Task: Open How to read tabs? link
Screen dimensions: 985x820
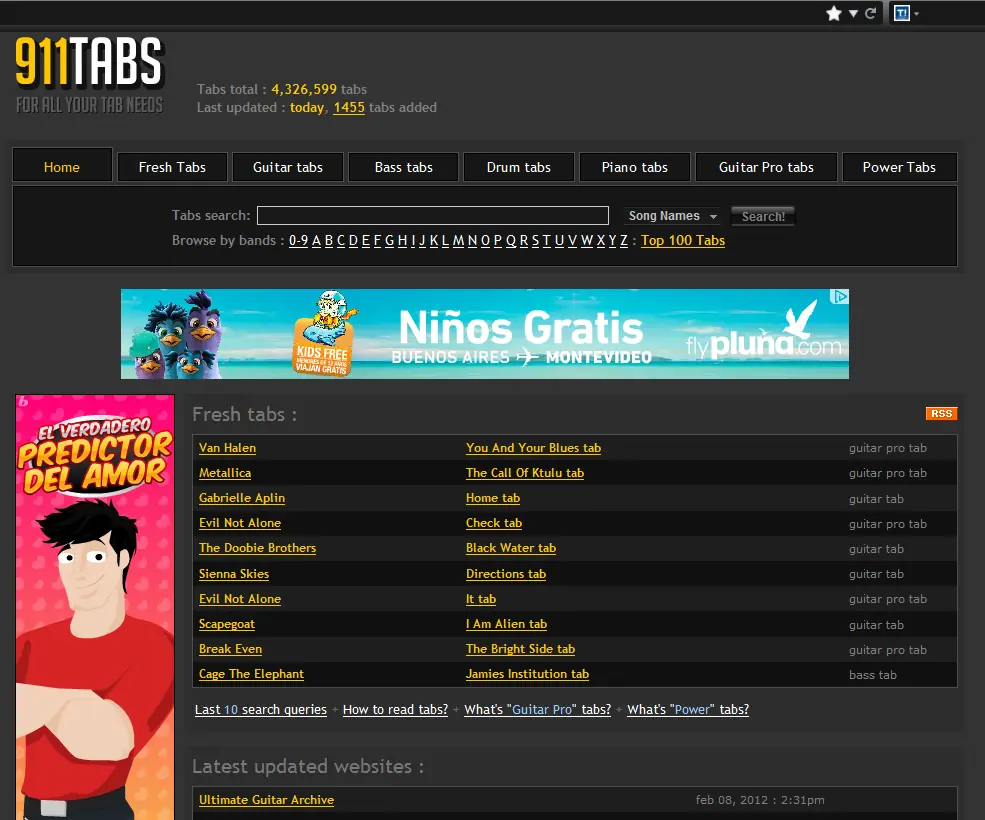Action: [x=395, y=709]
